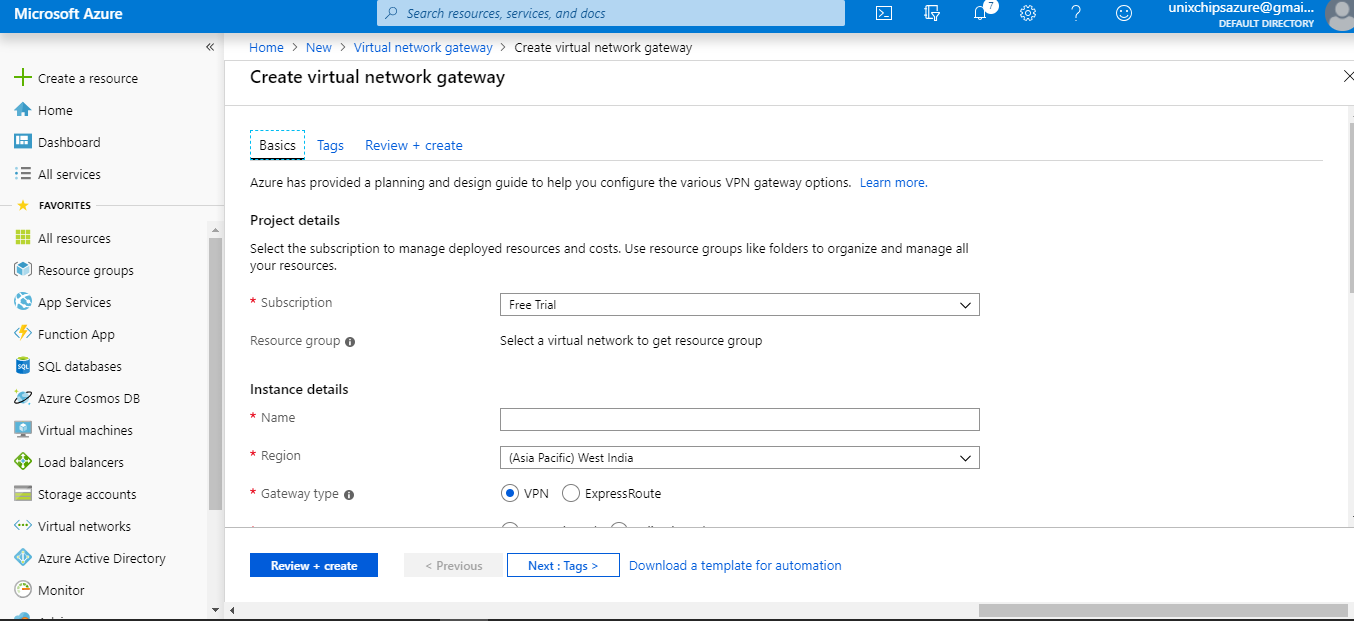1354x621 pixels.
Task: Select VPN gateway type
Action: click(x=510, y=493)
